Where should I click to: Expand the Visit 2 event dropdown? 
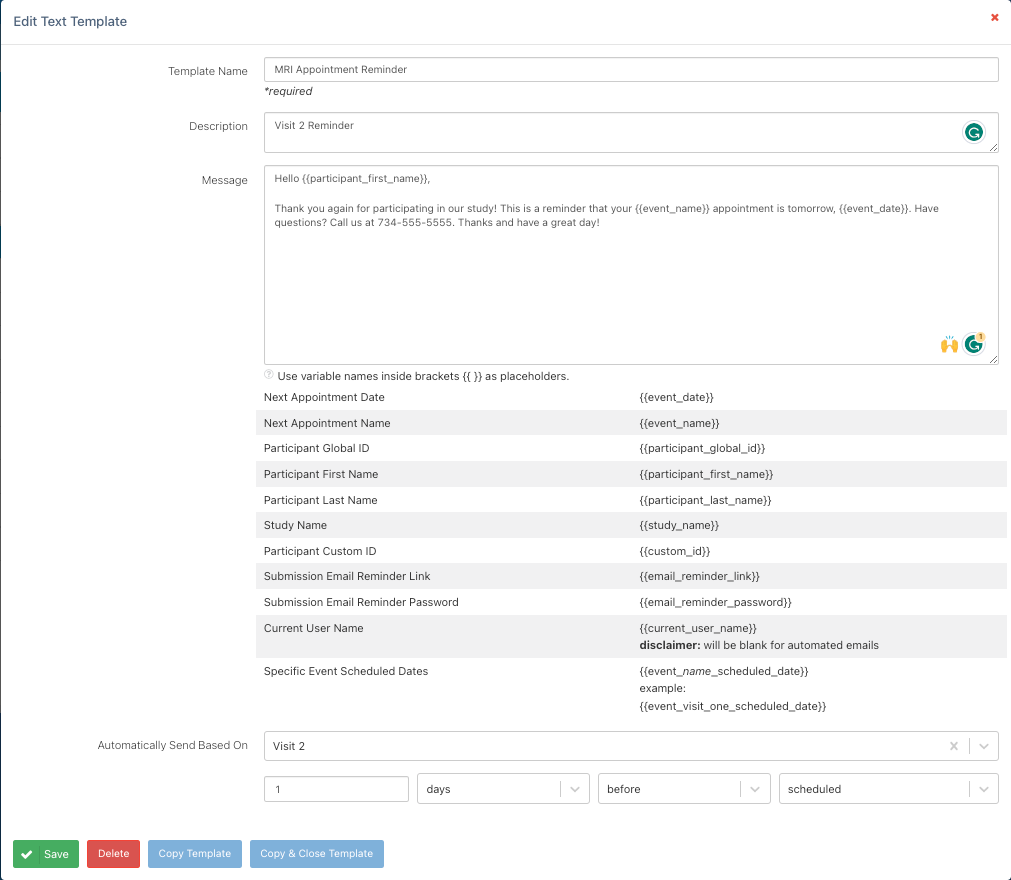click(984, 746)
